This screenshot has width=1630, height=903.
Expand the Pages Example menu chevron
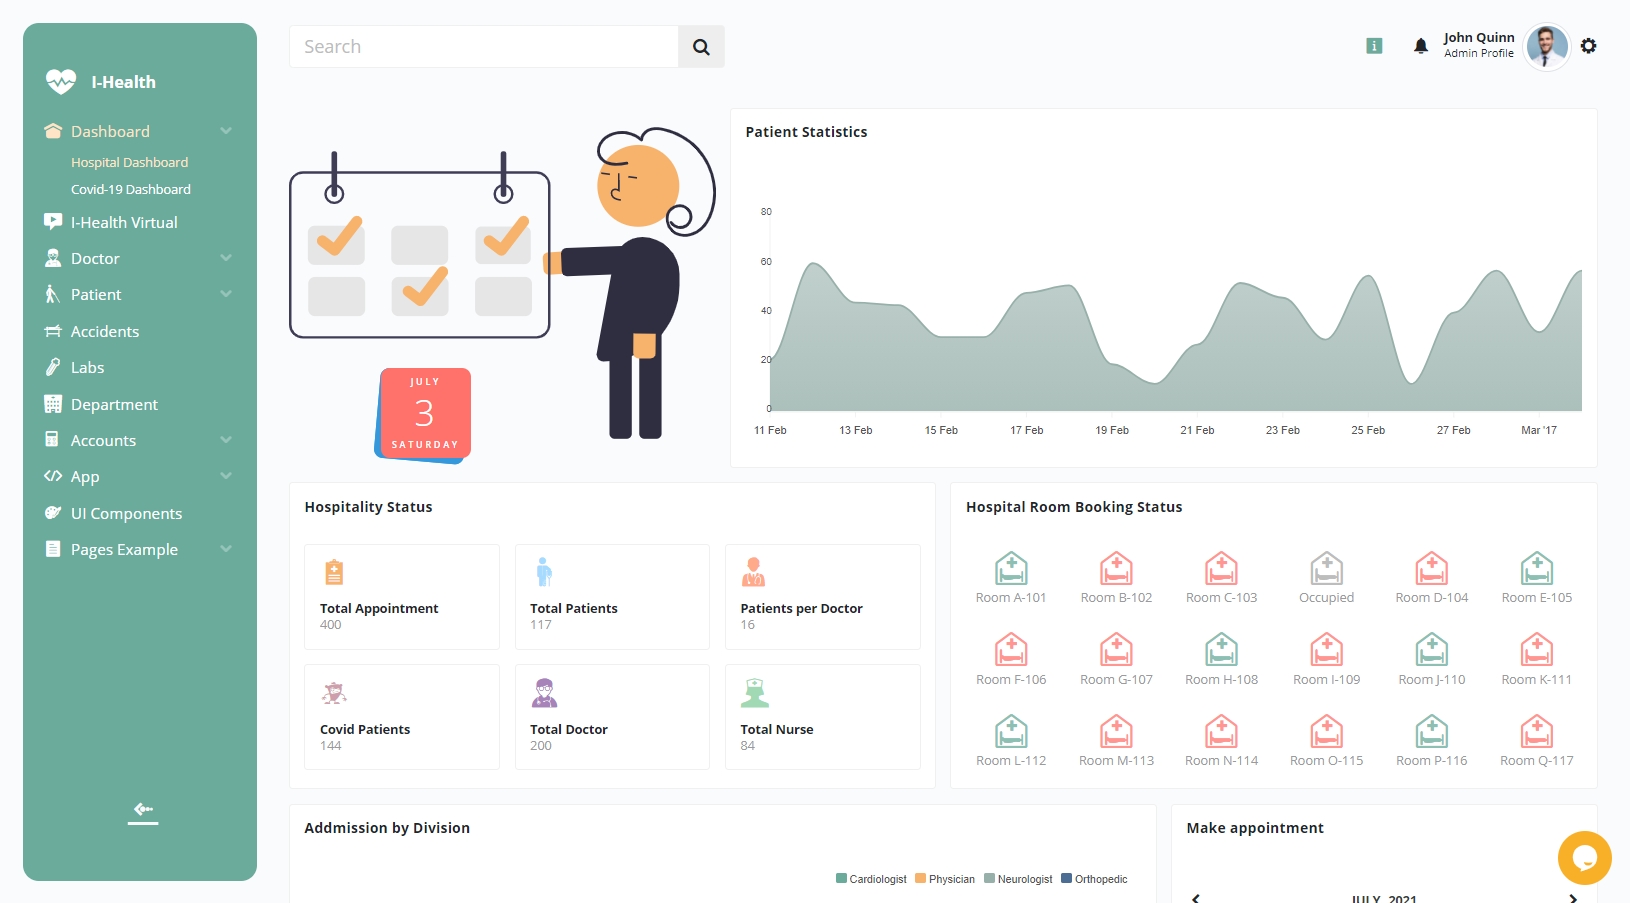226,549
